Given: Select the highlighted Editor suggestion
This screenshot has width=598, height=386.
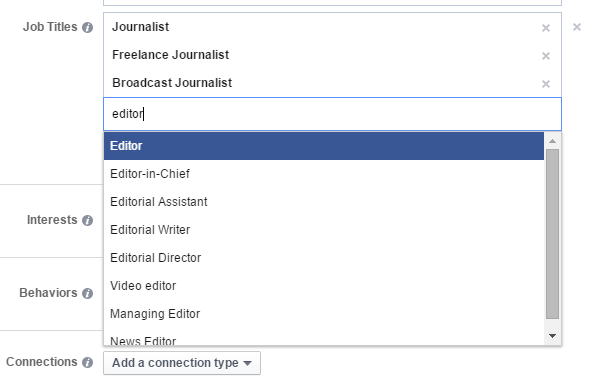Looking at the screenshot, I should tap(324, 146).
